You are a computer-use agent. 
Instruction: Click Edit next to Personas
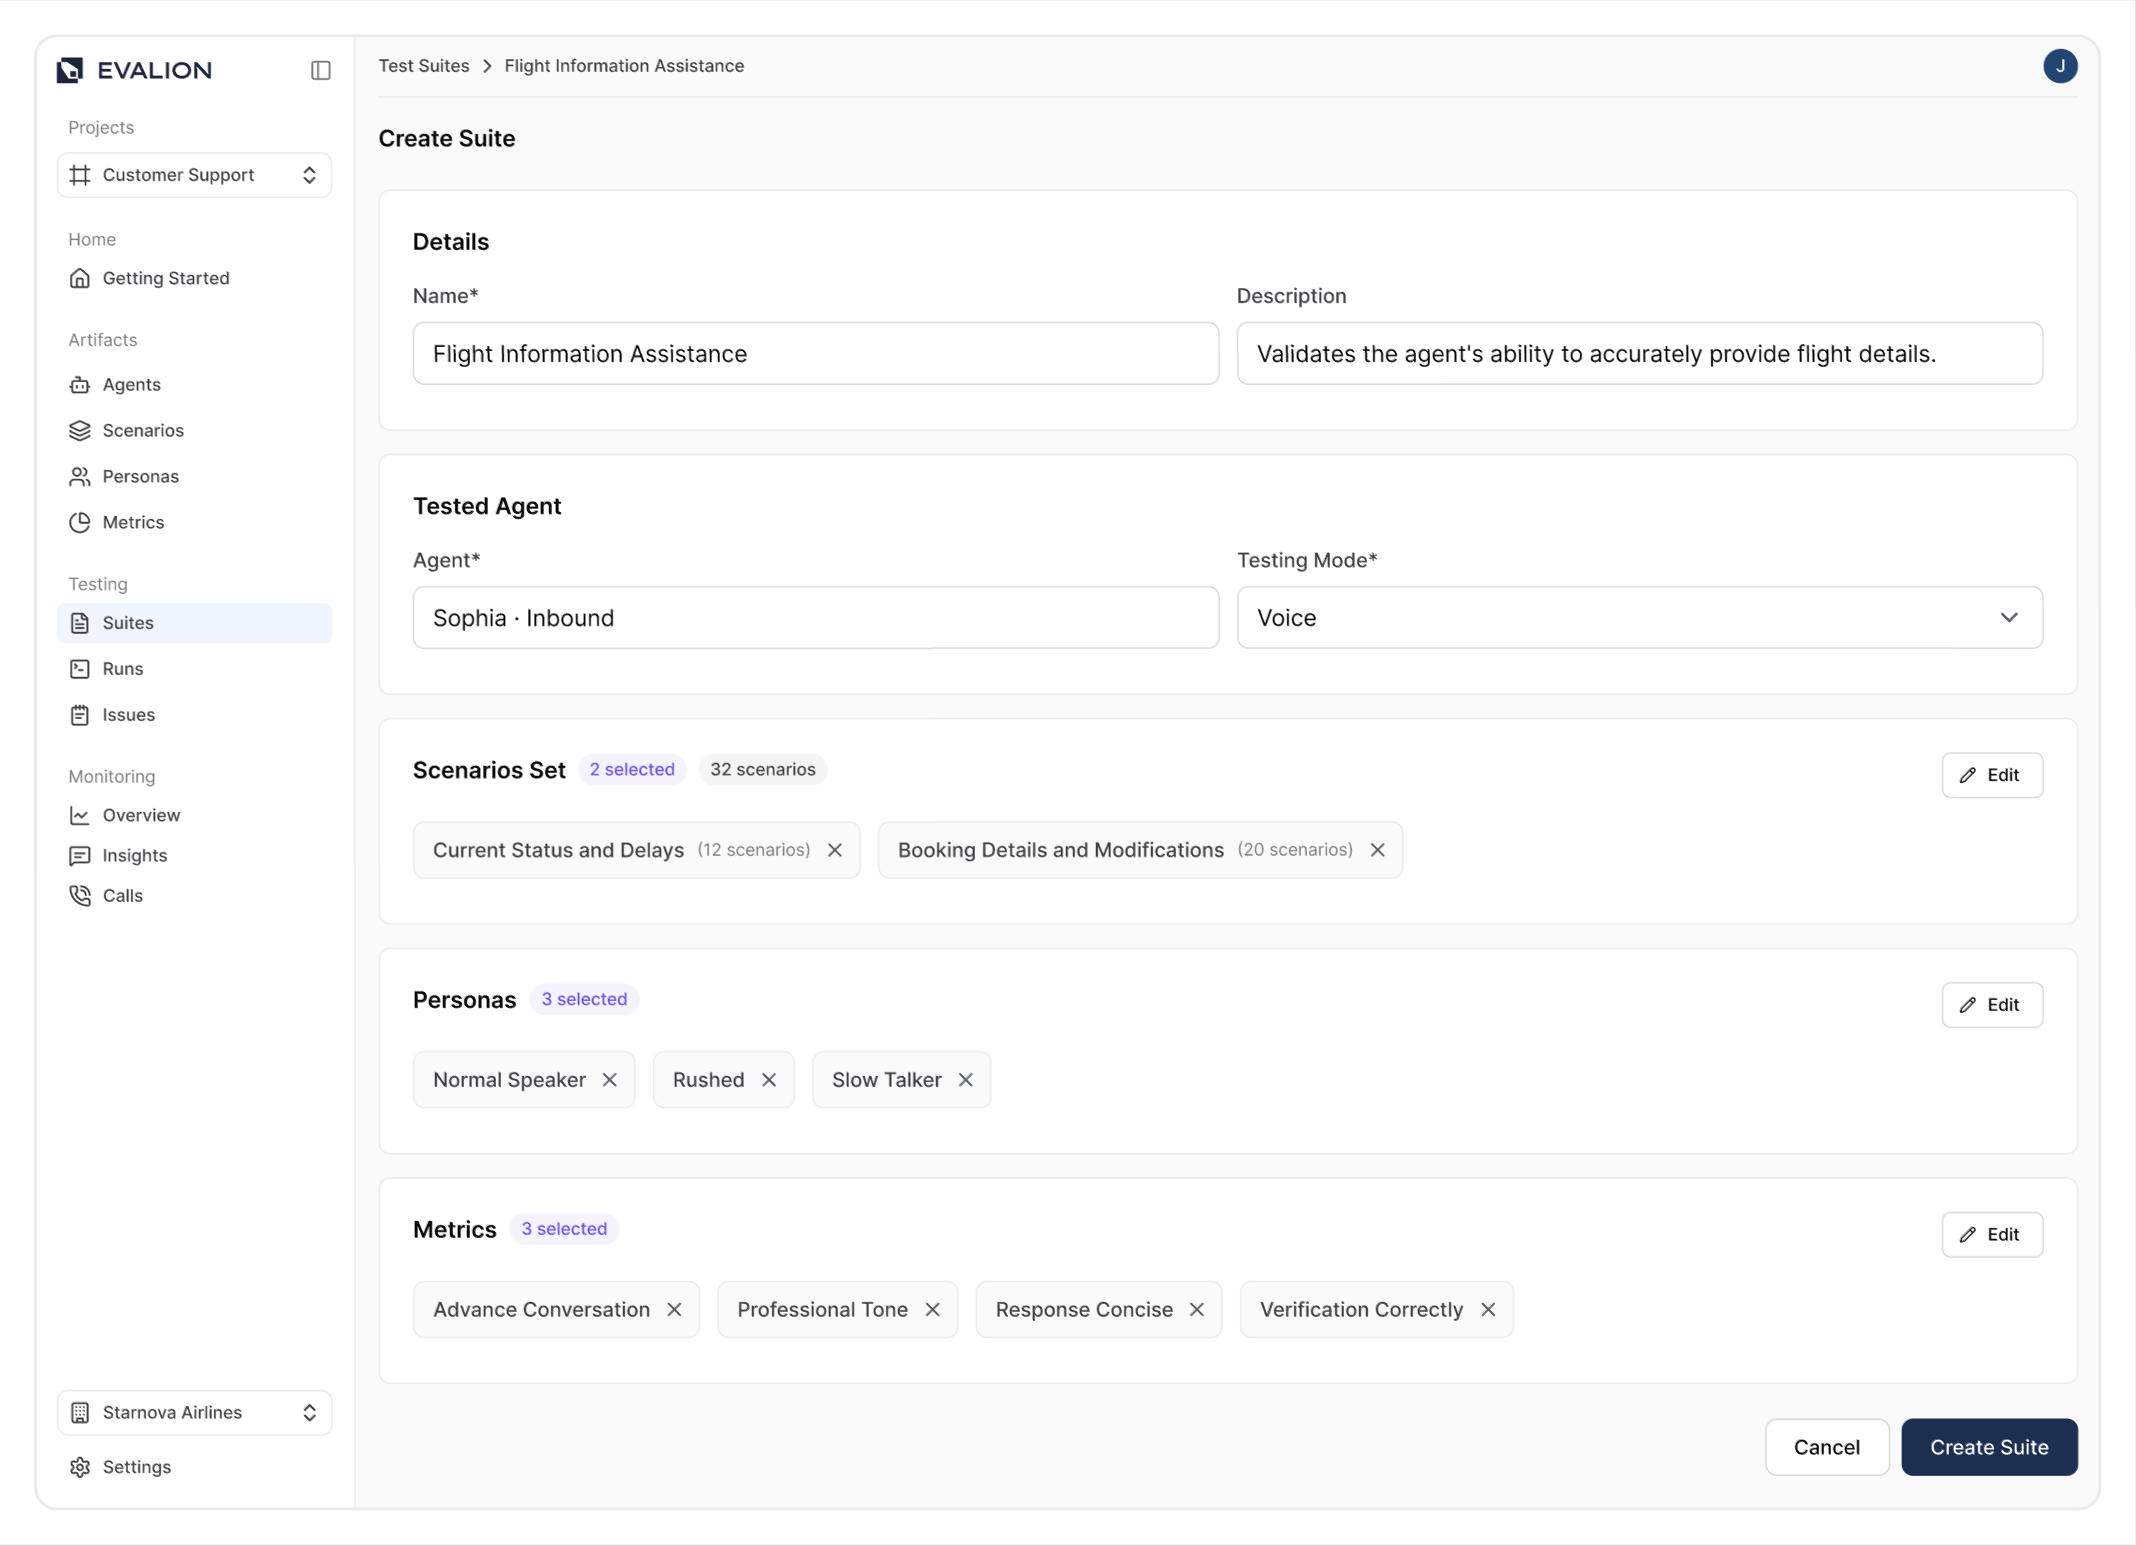(1992, 1005)
